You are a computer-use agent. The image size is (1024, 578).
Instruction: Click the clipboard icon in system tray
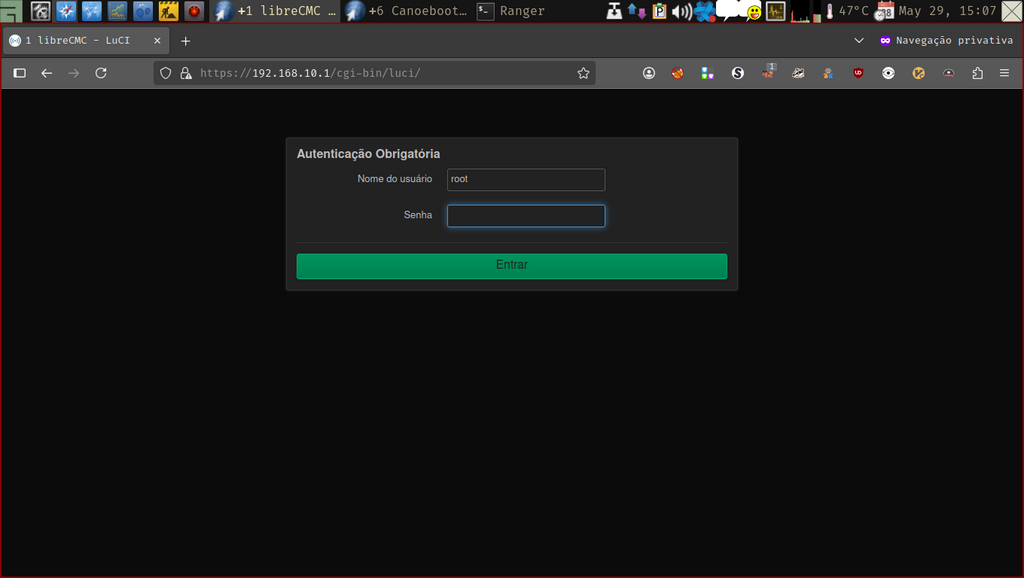point(658,11)
